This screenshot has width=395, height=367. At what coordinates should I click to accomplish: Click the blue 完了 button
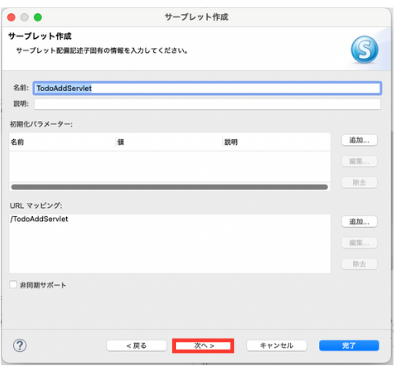click(349, 346)
